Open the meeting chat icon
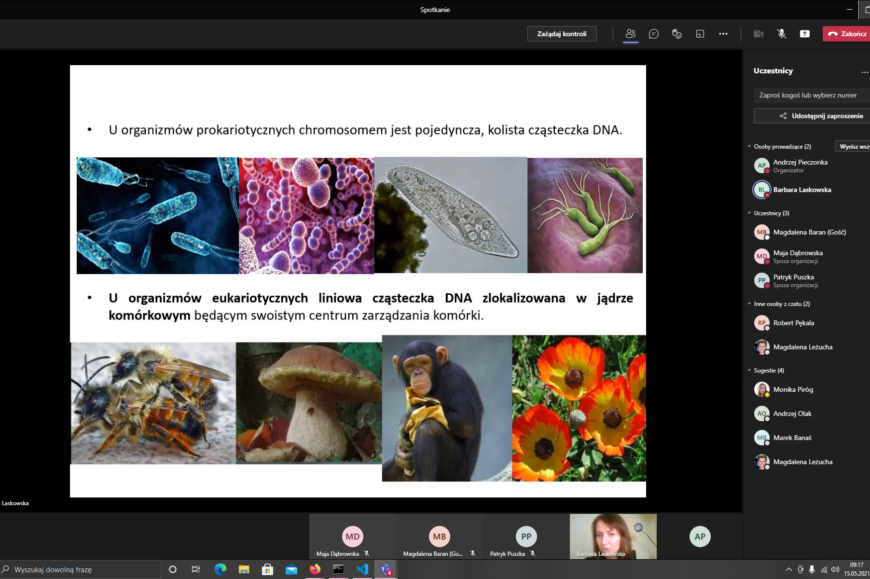 [654, 34]
